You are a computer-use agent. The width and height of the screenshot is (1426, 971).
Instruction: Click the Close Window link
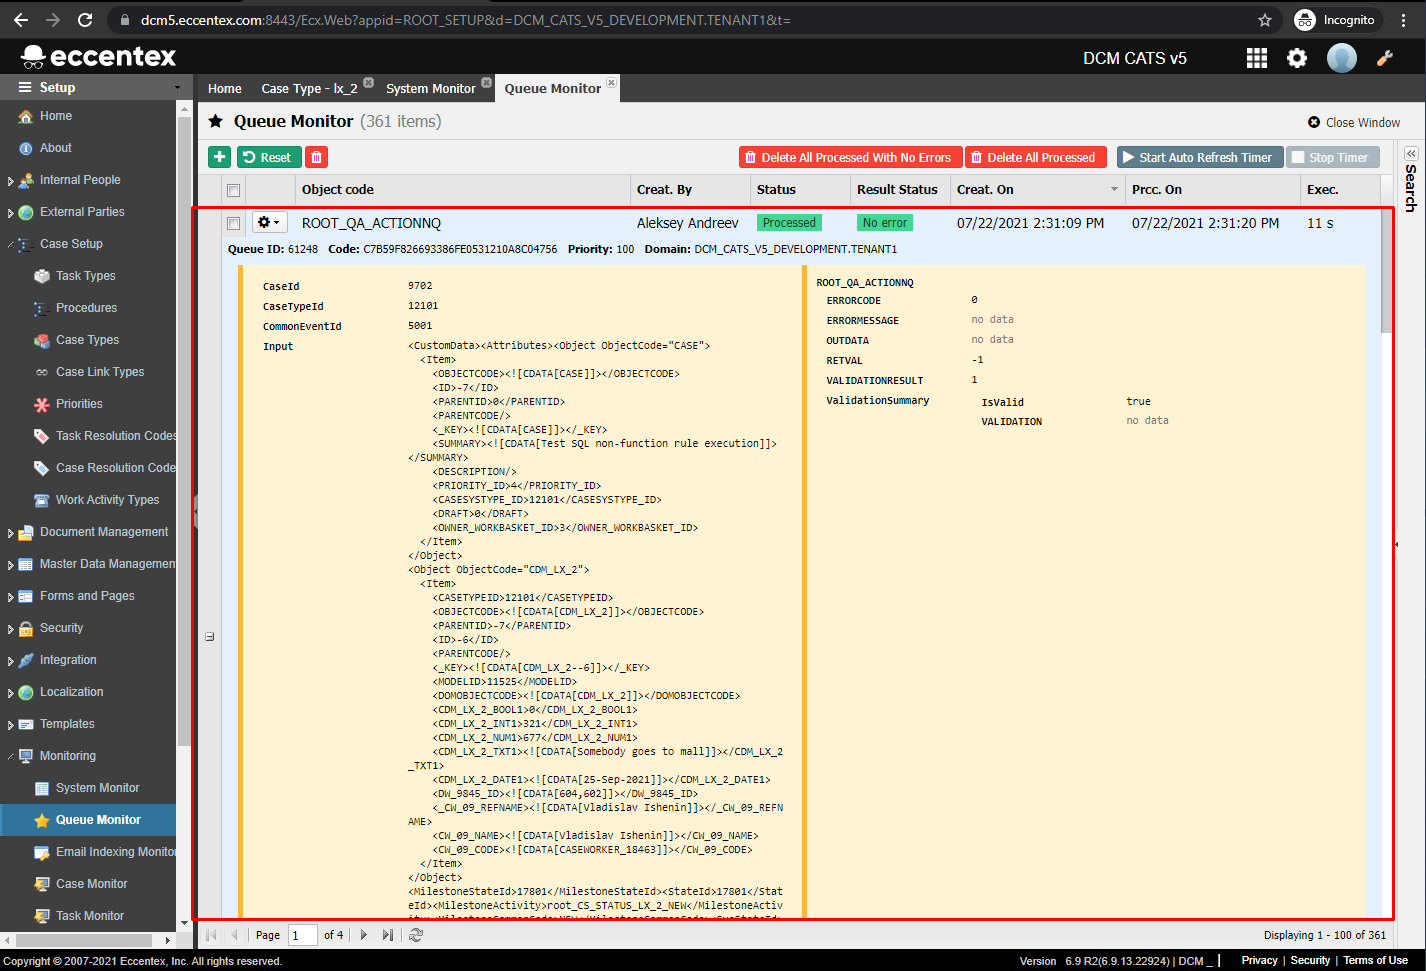[1354, 122]
